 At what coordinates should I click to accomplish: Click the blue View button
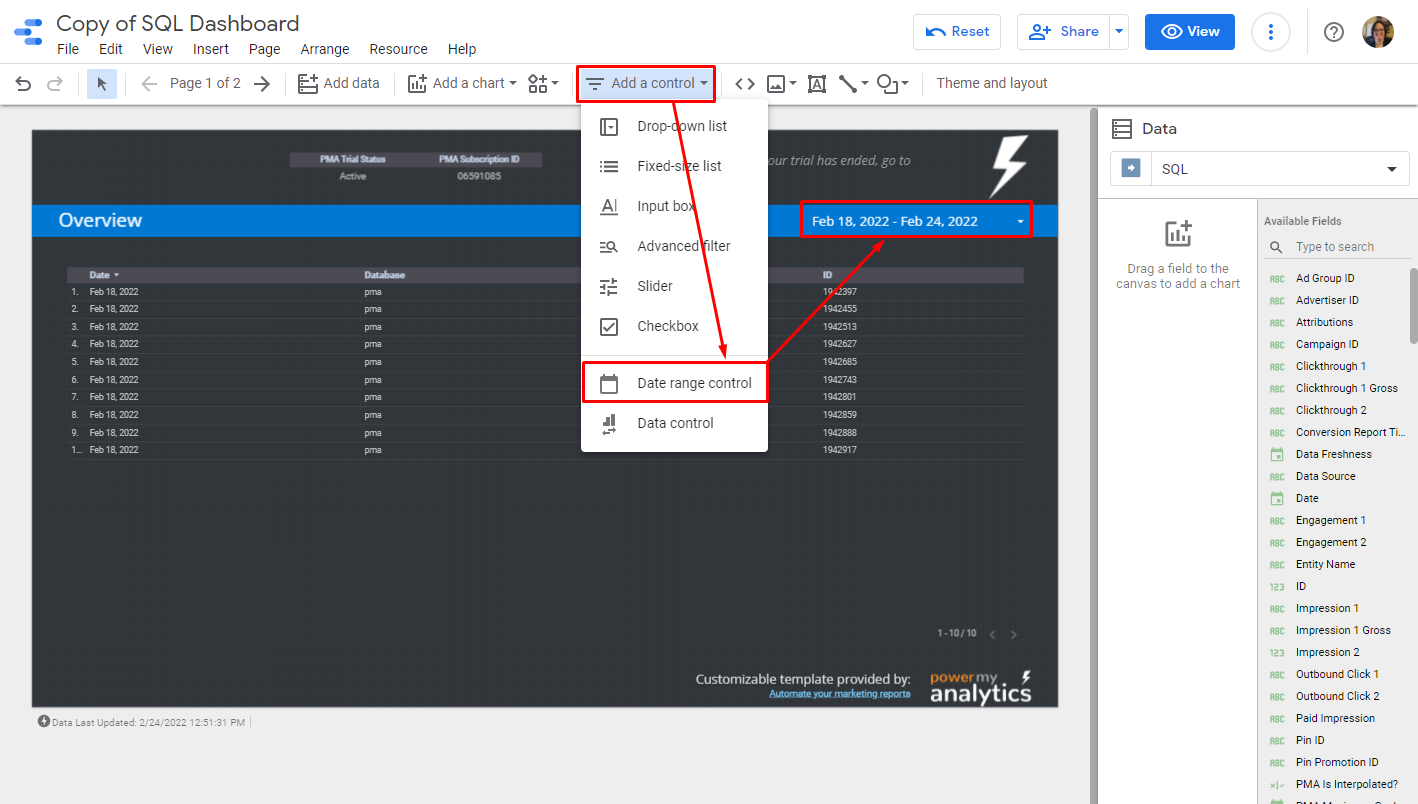pyautogui.click(x=1189, y=32)
